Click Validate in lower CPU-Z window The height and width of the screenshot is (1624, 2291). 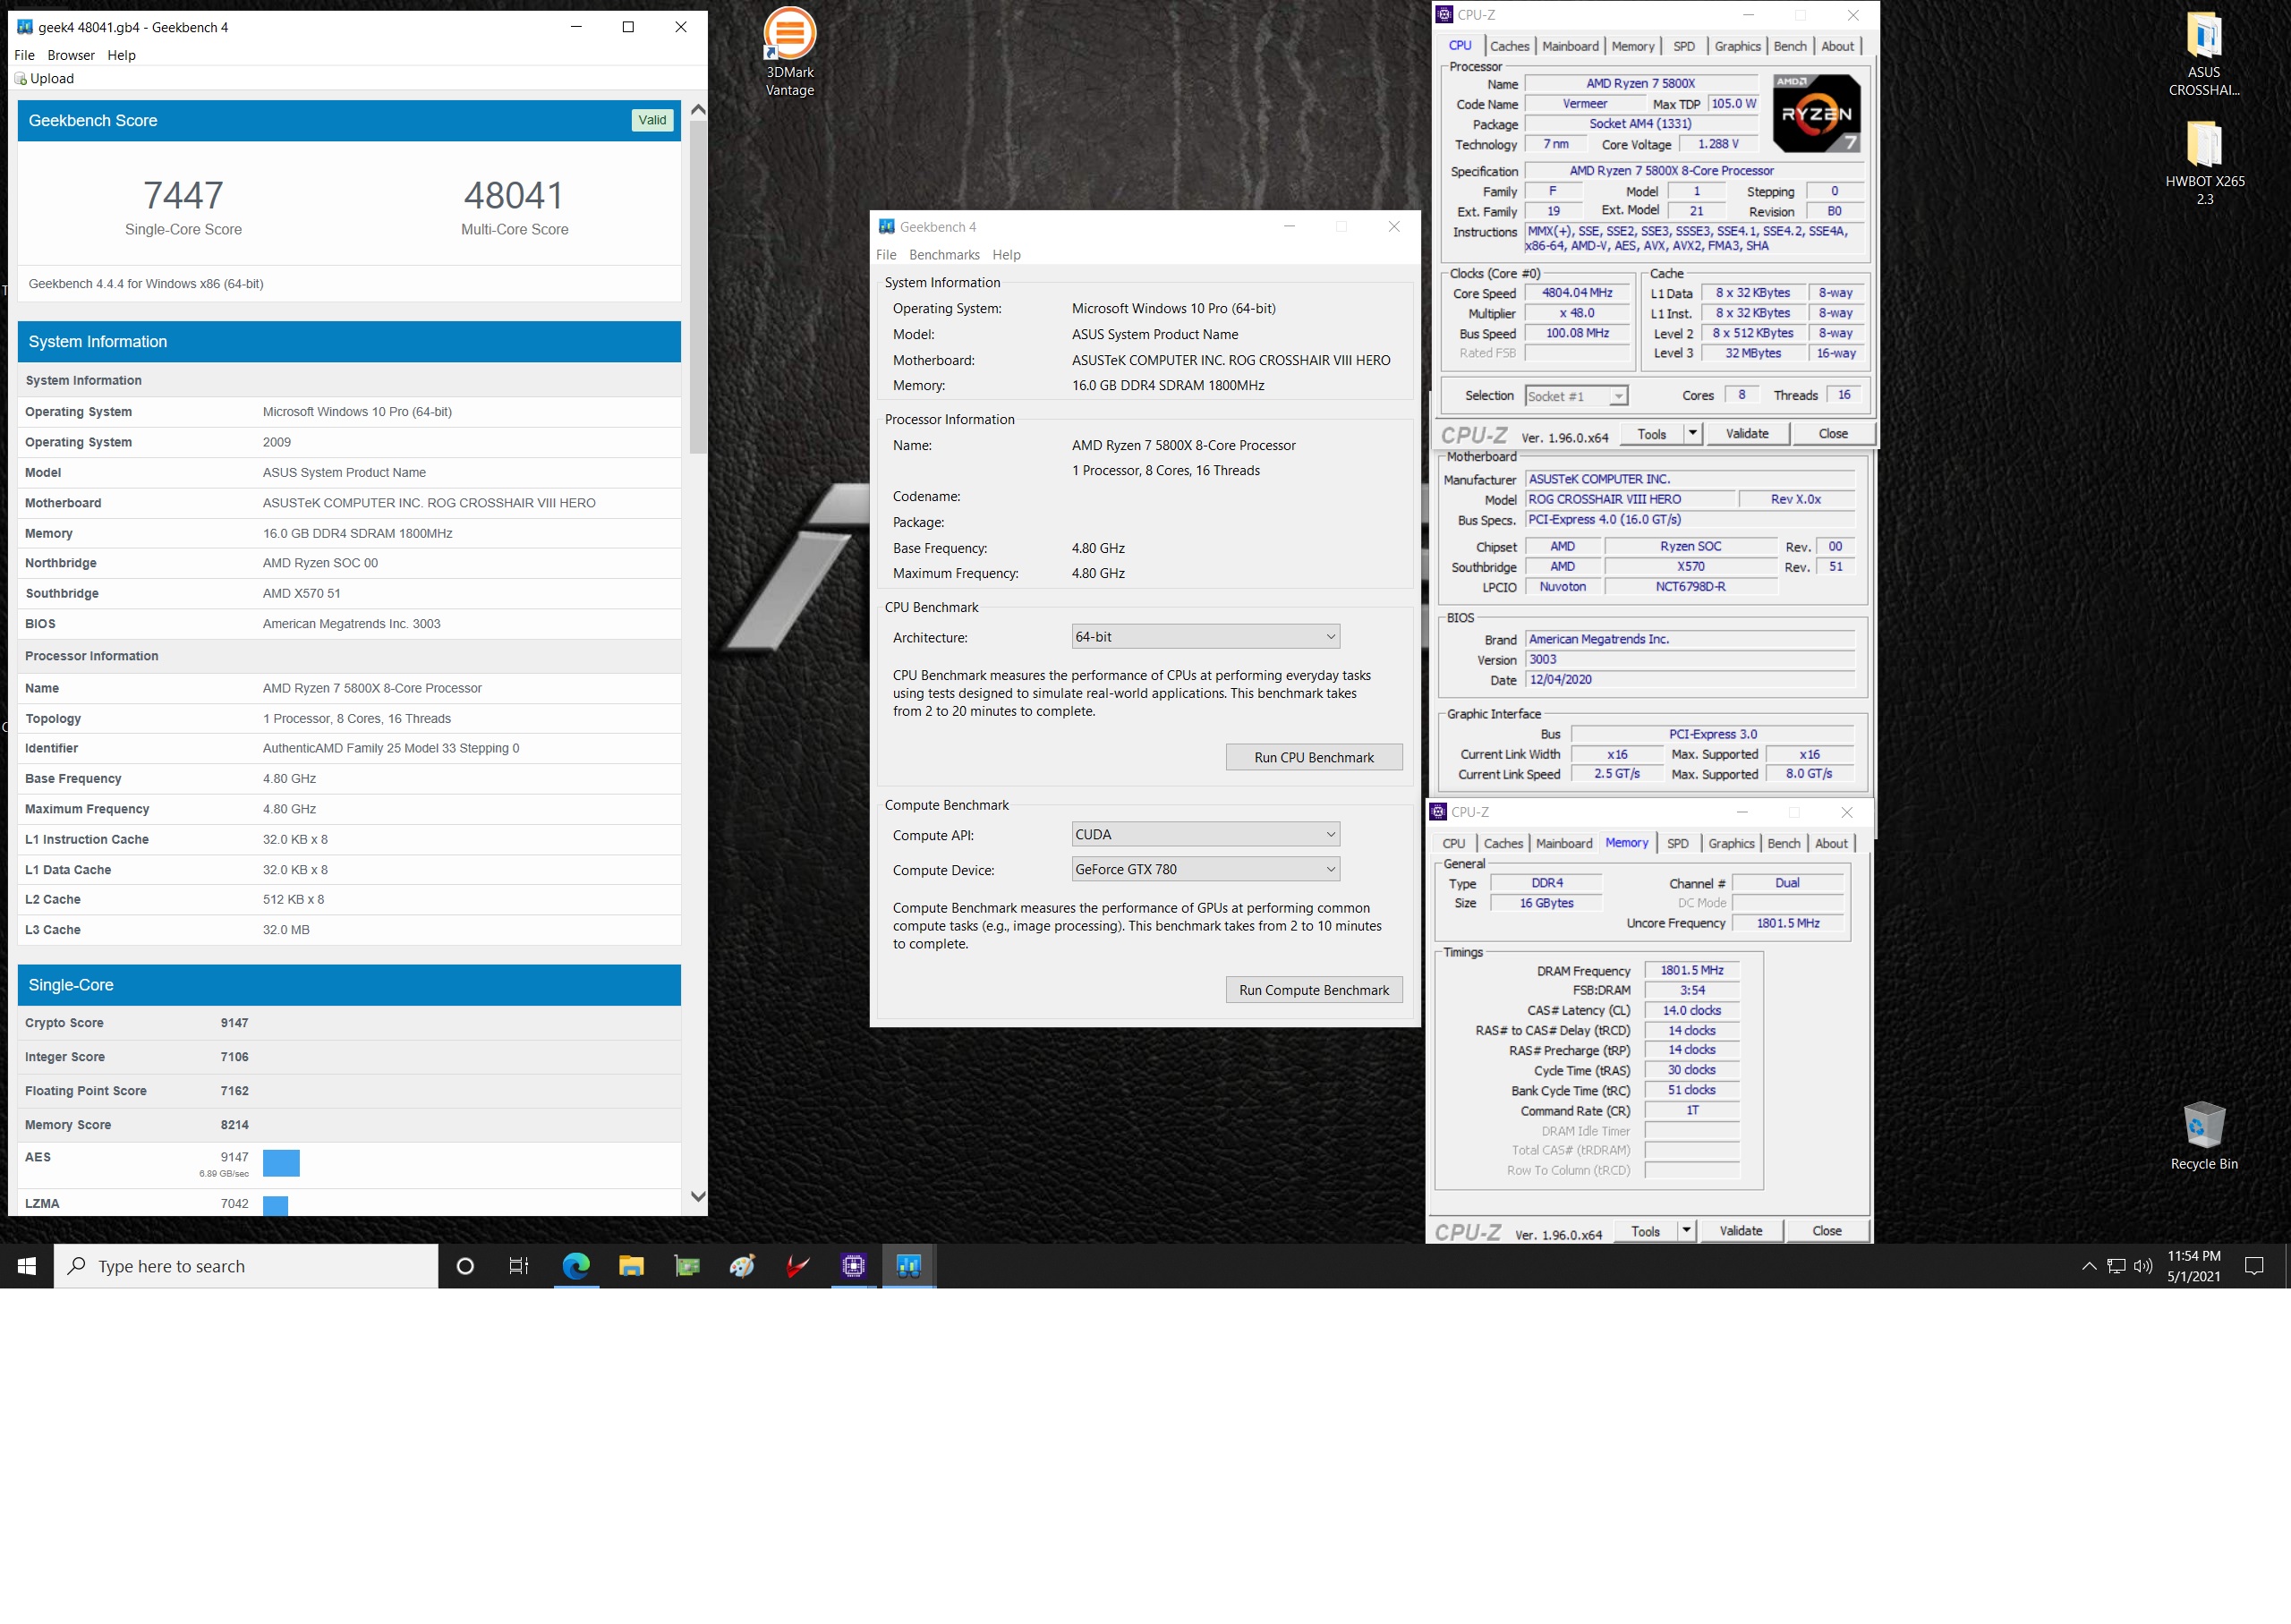(x=1741, y=1231)
